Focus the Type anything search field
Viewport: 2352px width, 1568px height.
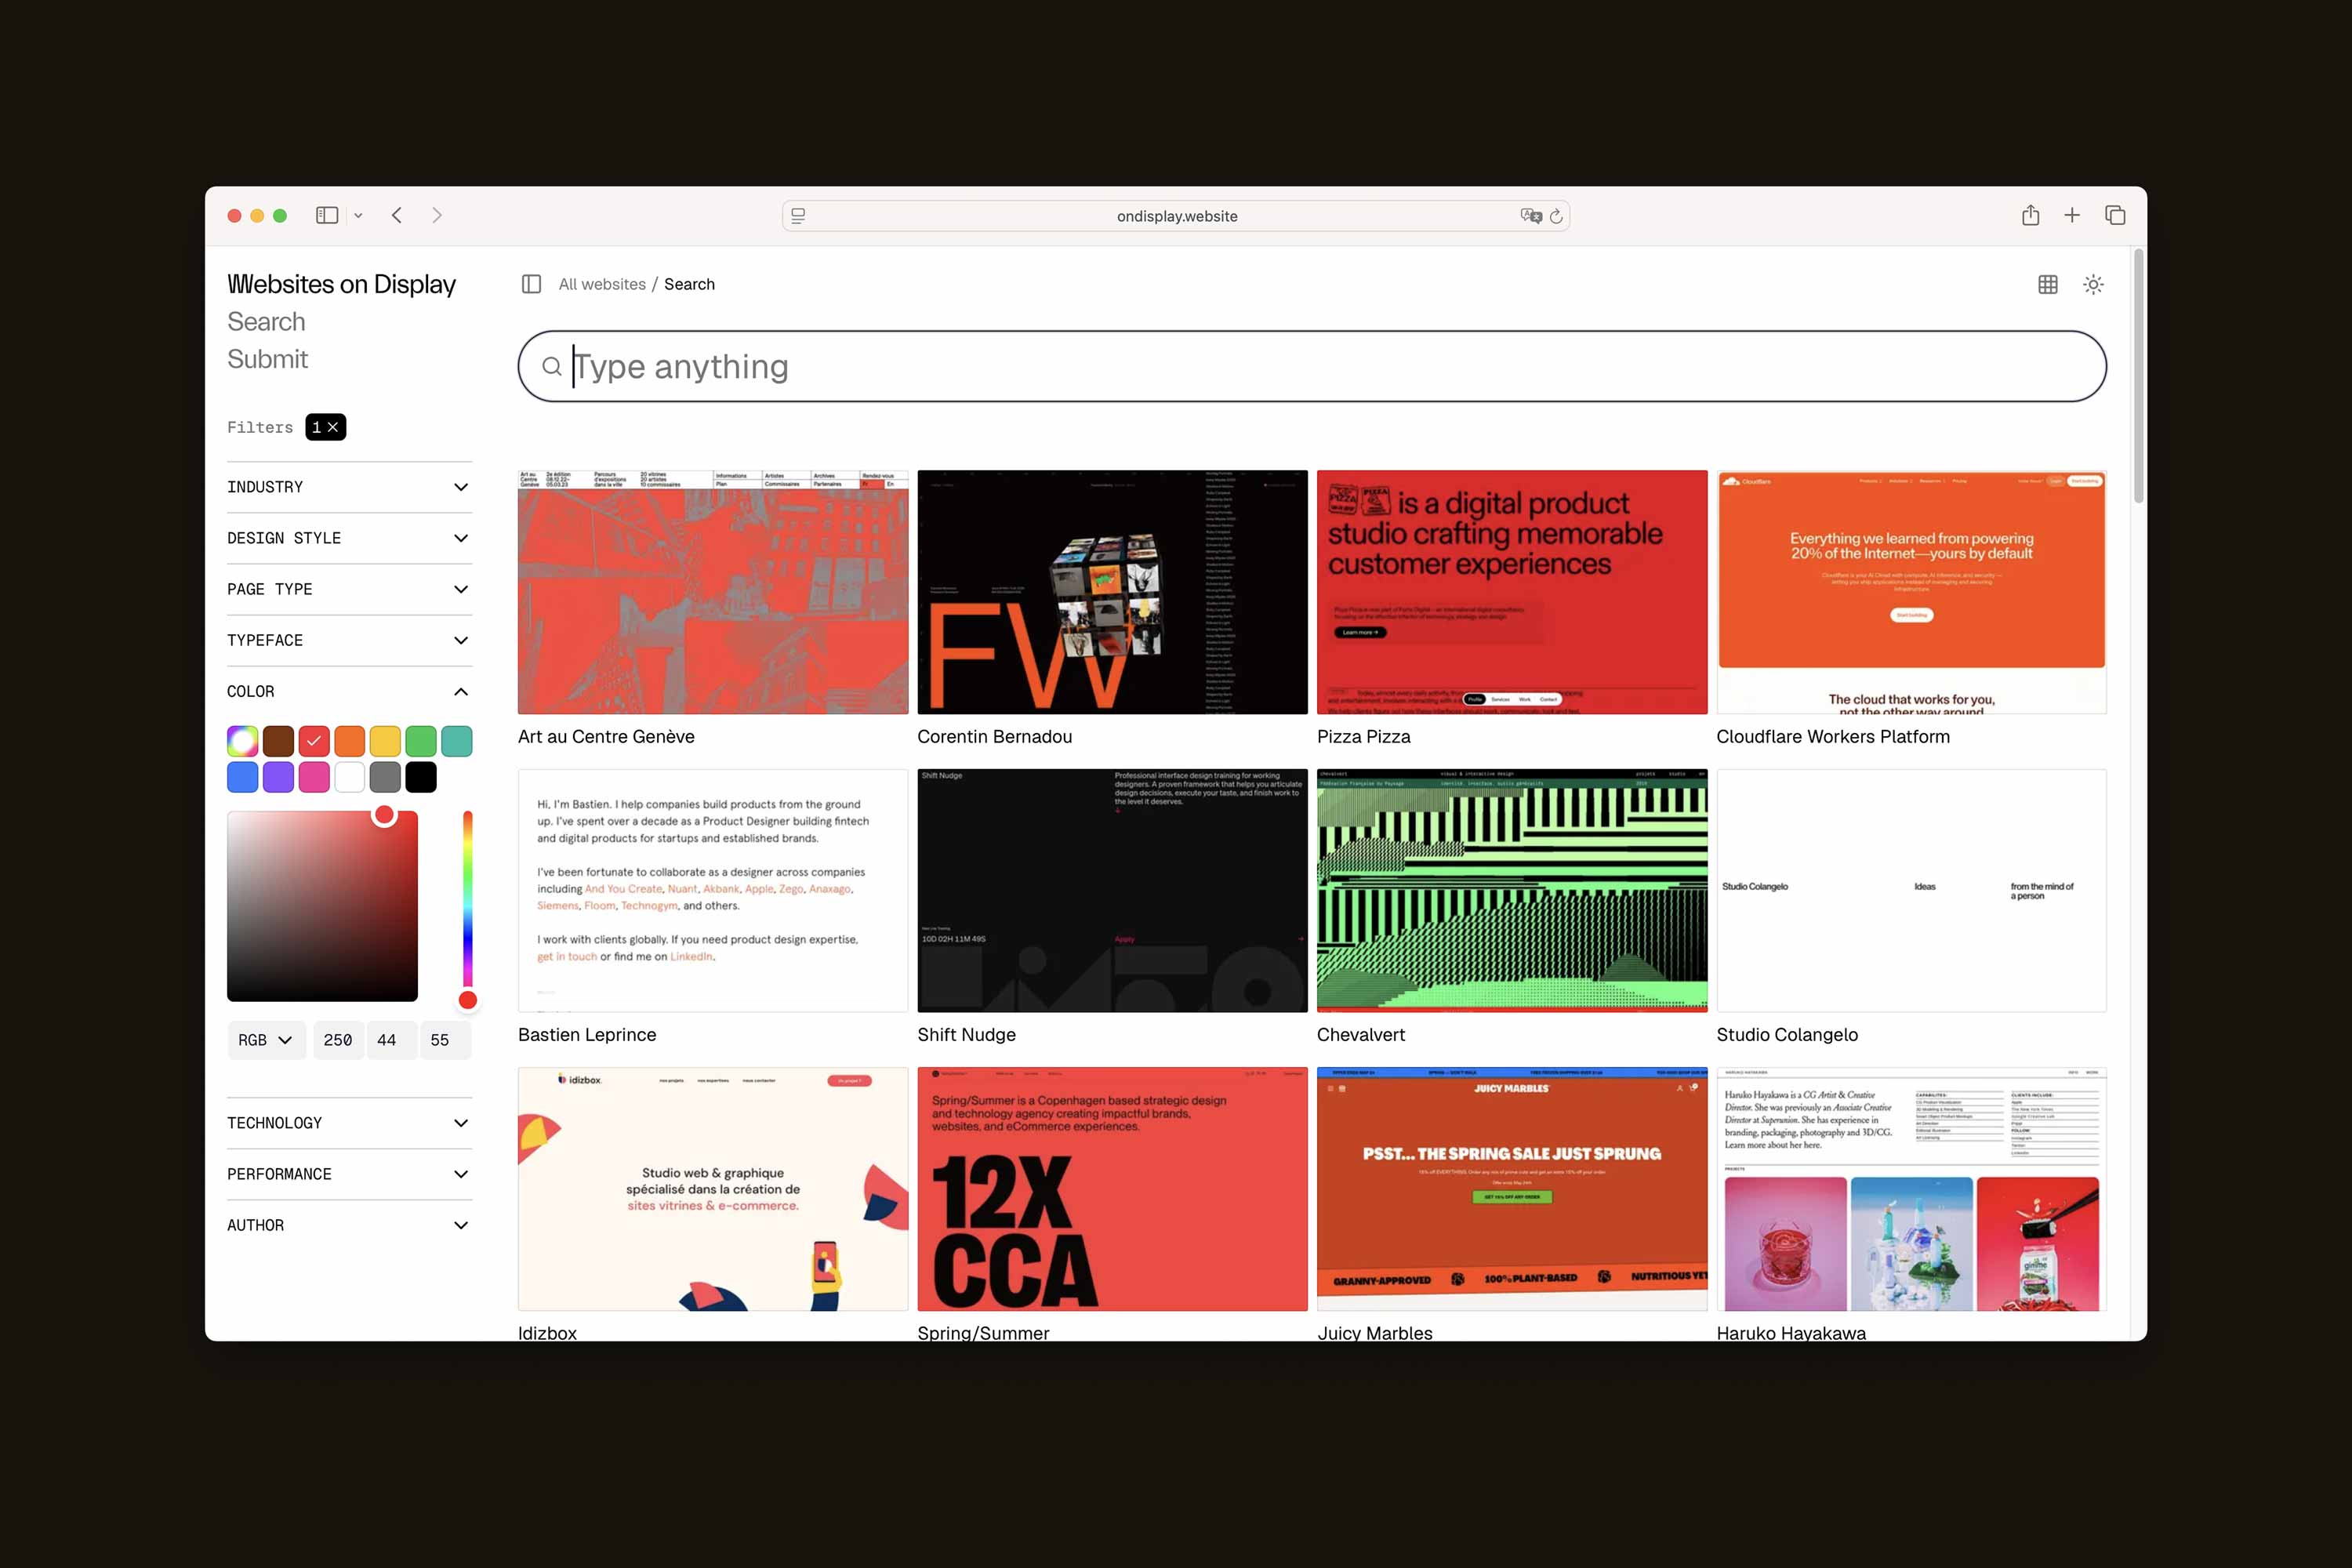pyautogui.click(x=1312, y=366)
